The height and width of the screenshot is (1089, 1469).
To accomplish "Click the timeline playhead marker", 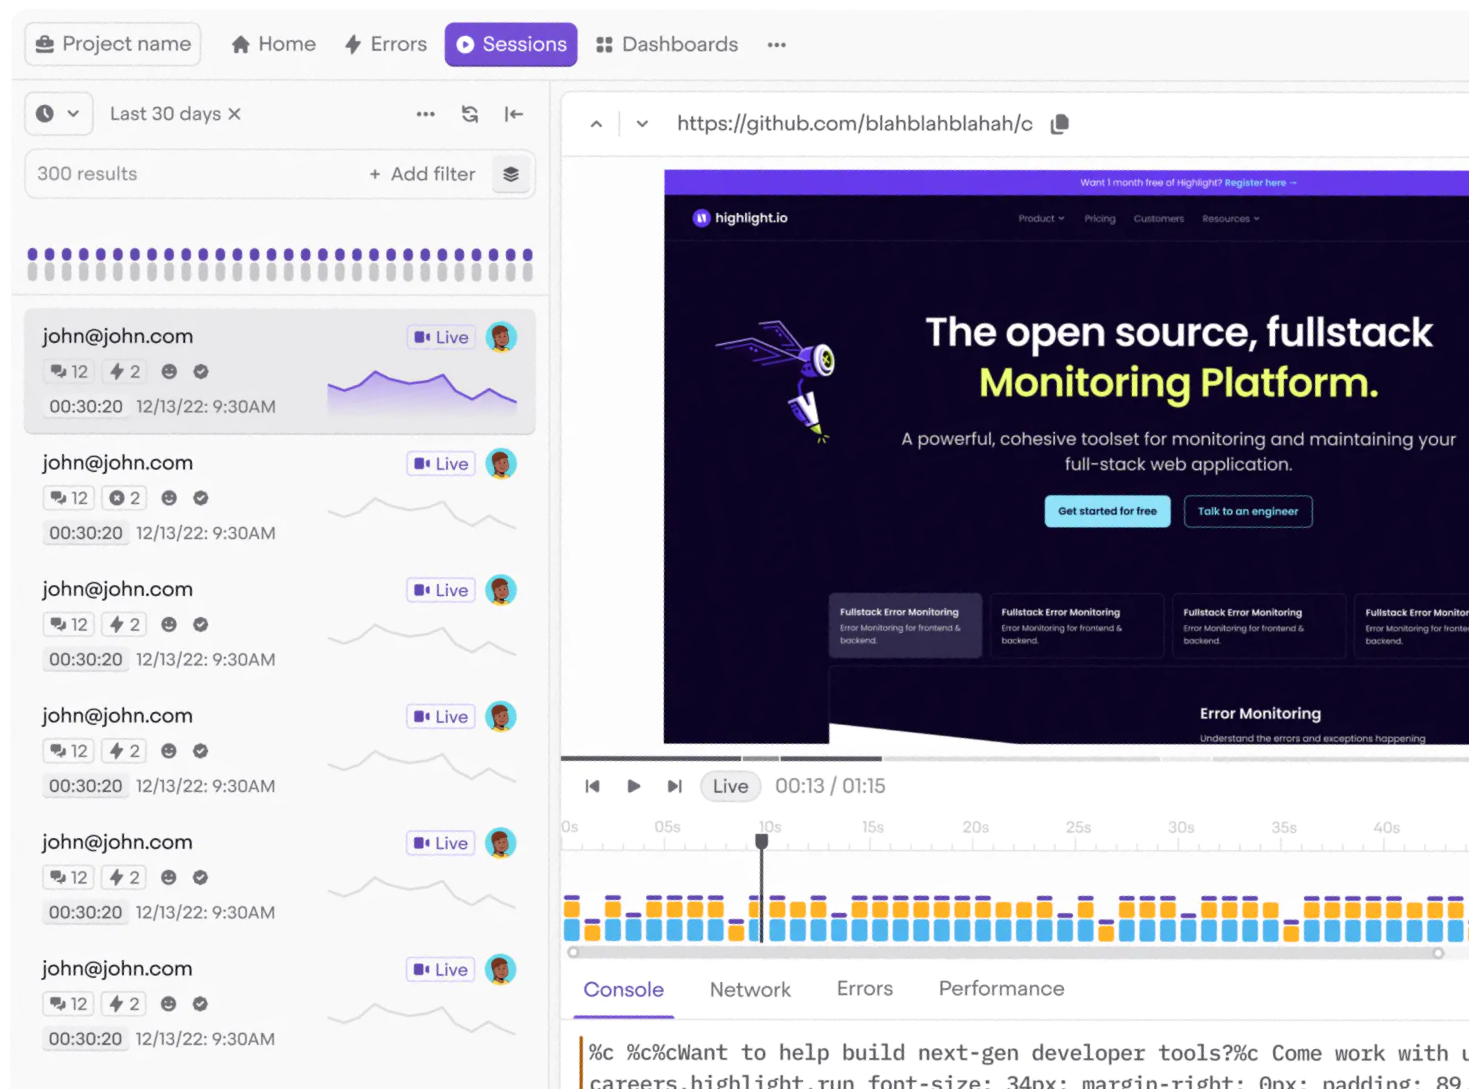I will pyautogui.click(x=762, y=842).
